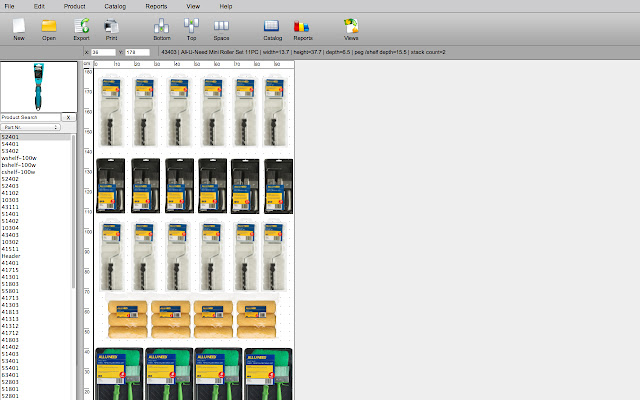This screenshot has width=640, height=400.
Task: Click the paint brush preview thumbnail
Action: pyautogui.click(x=39, y=87)
